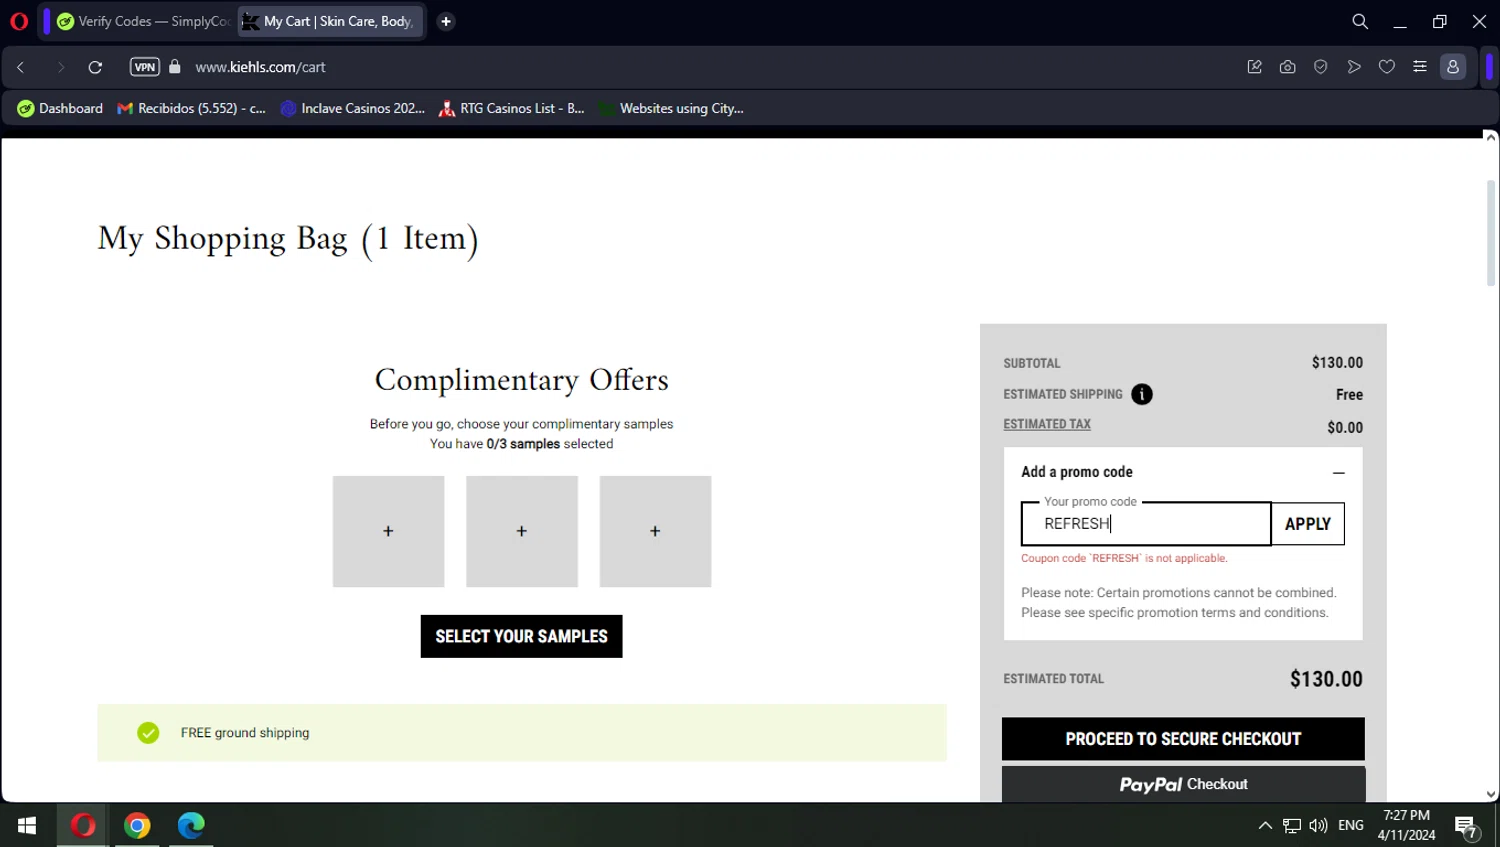The width and height of the screenshot is (1500, 847).
Task: Collapse the Add a promo code section
Action: point(1338,472)
